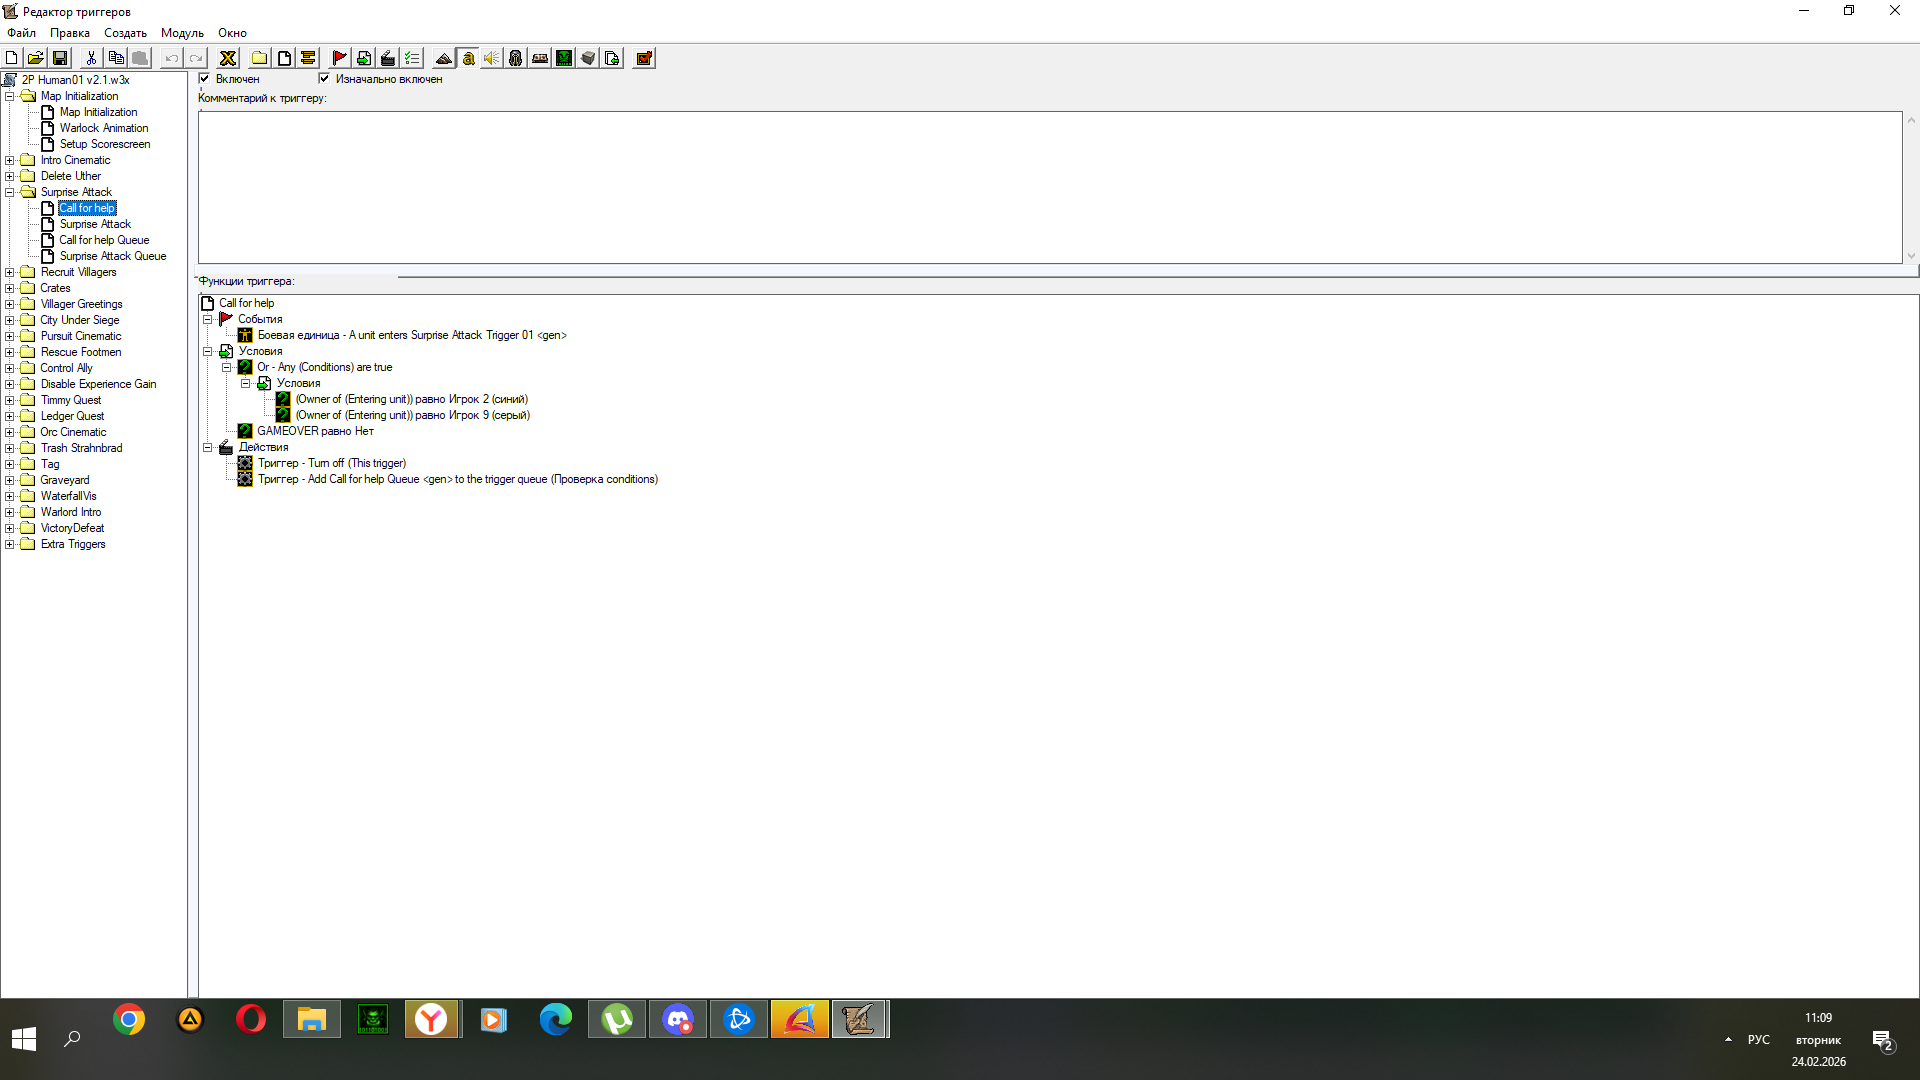The width and height of the screenshot is (1920, 1080).
Task: Click Test Map checkmark icon
Action: point(644,58)
